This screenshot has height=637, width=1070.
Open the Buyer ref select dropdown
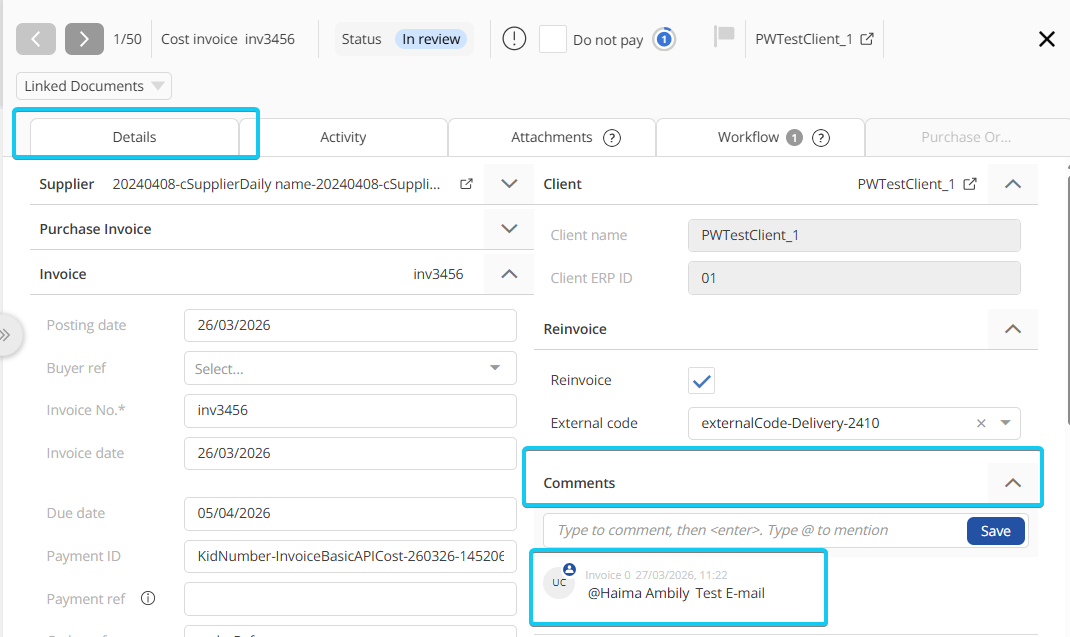(x=350, y=368)
